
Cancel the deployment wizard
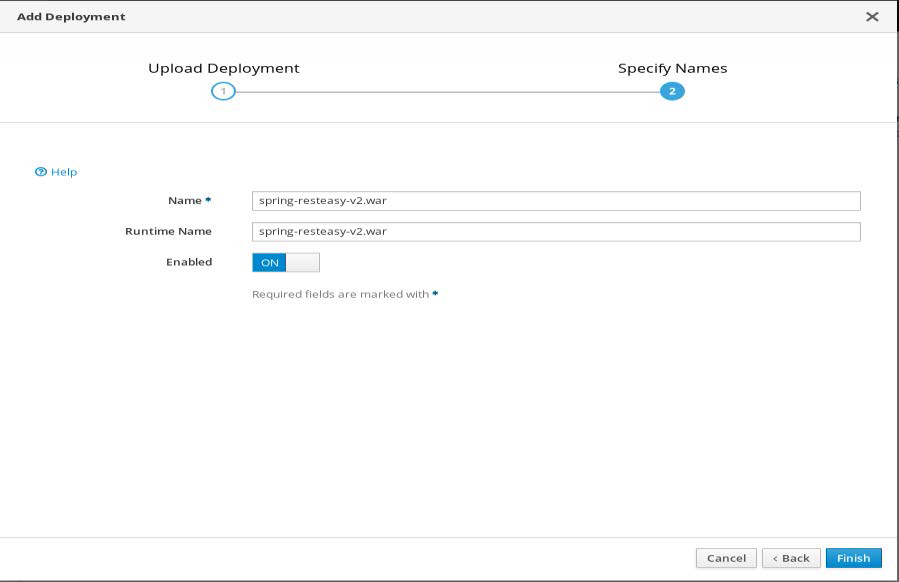click(728, 557)
